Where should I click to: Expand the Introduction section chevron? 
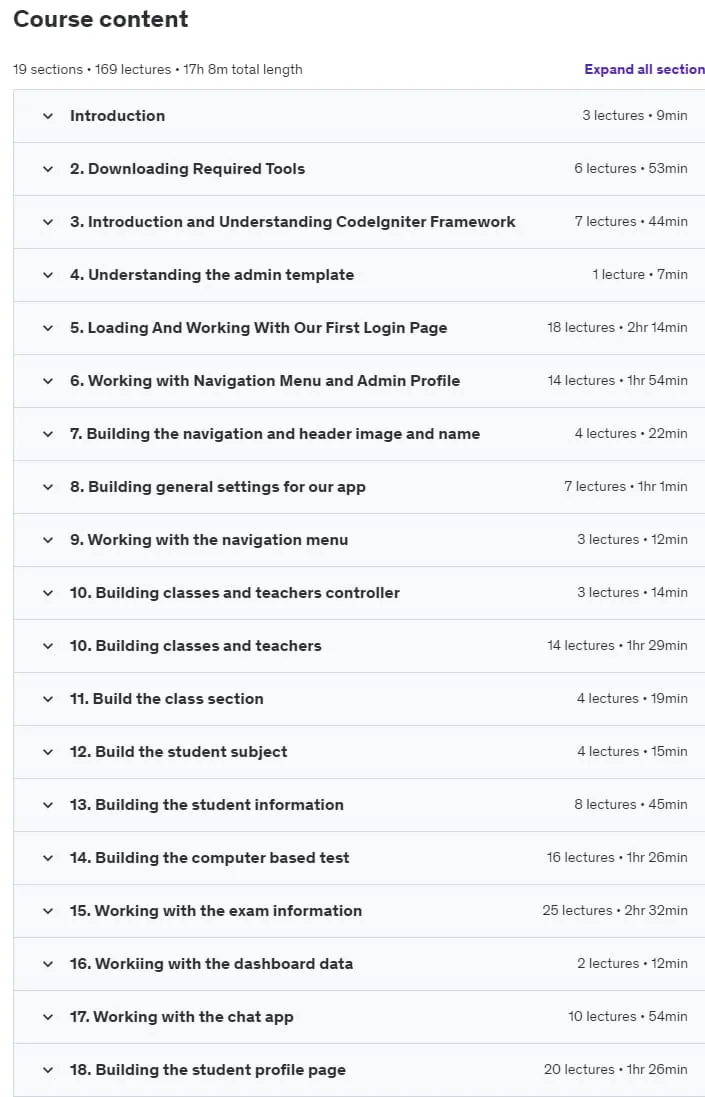pos(48,116)
